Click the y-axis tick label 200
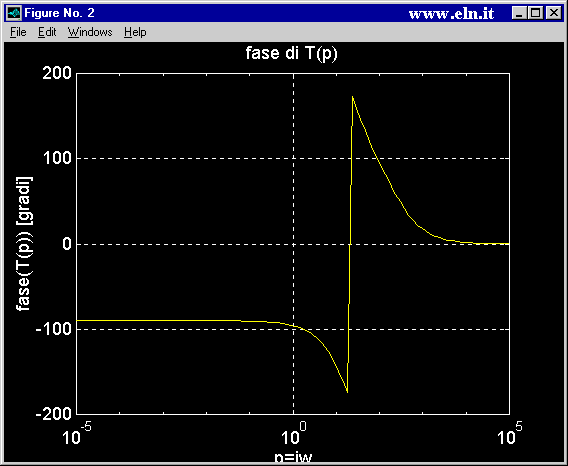The width and height of the screenshot is (568, 466). (x=58, y=74)
